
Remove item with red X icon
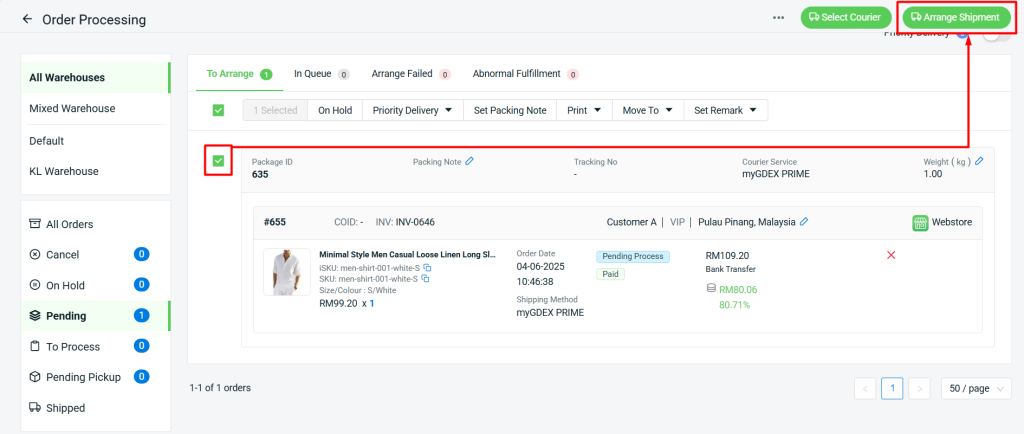pos(891,255)
